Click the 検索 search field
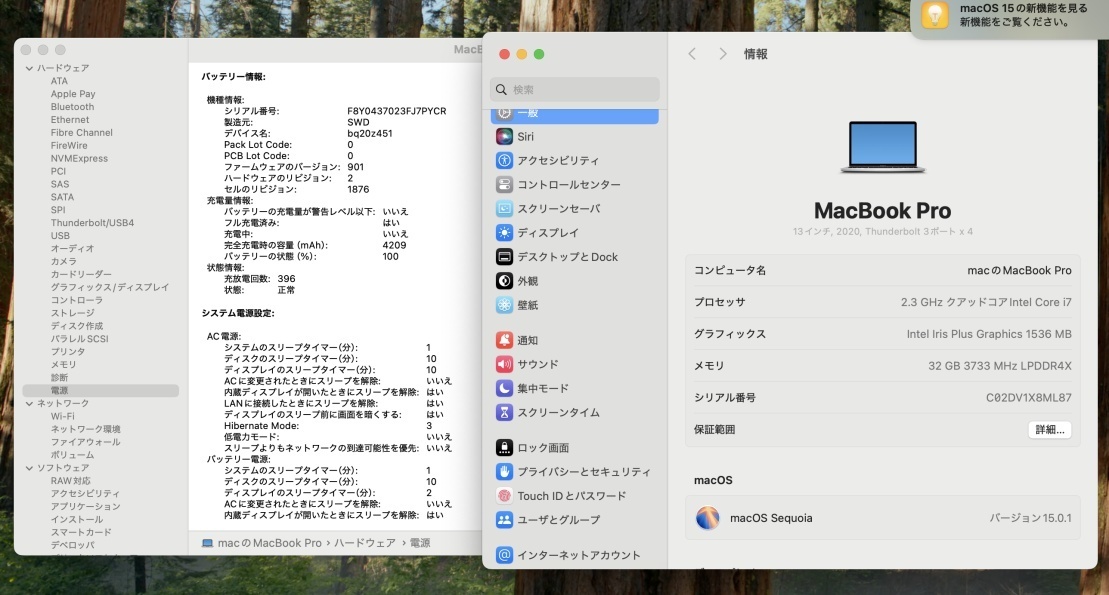The width and height of the screenshot is (1109, 595). pos(575,90)
